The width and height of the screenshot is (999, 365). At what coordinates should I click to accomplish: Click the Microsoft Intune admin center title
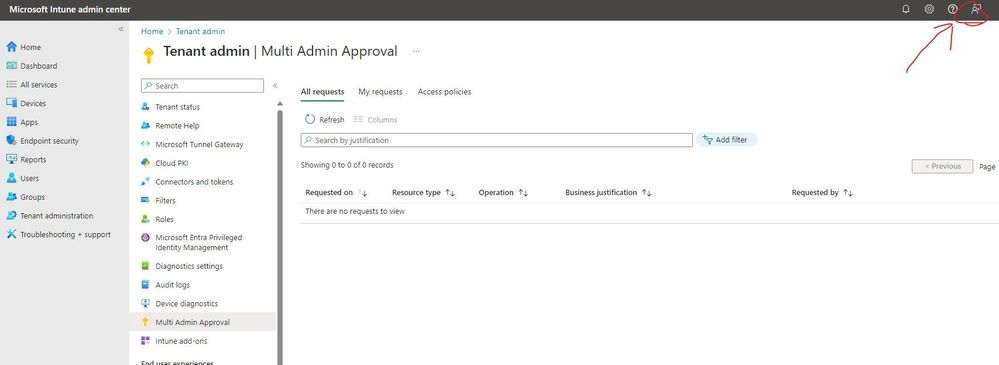pyautogui.click(x=70, y=10)
